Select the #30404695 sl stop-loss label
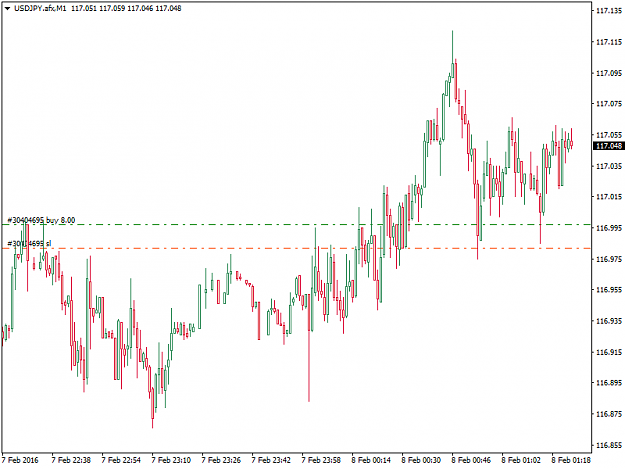The width and height of the screenshot is (625, 469). click(29, 243)
